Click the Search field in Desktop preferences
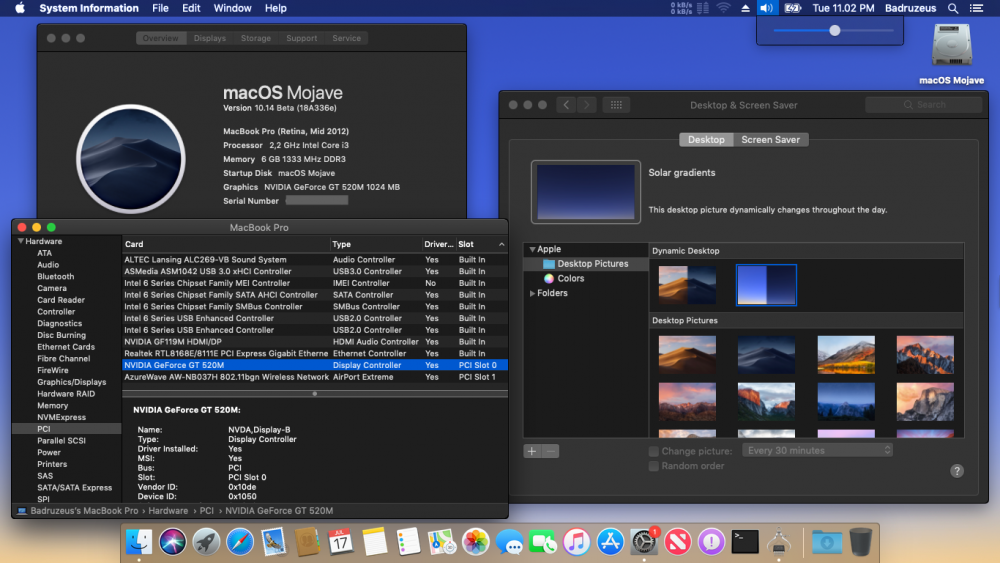The image size is (1000, 563). pos(923,105)
